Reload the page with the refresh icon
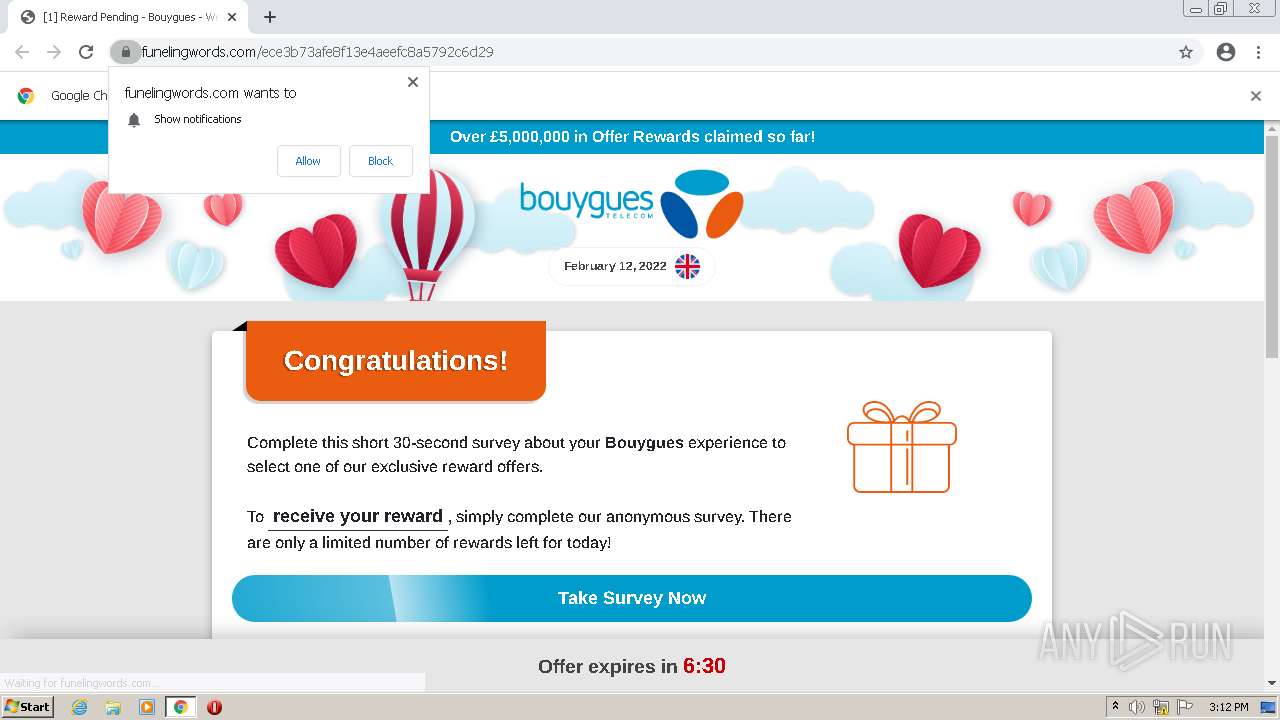Image resolution: width=1280 pixels, height=720 pixels. [x=86, y=52]
